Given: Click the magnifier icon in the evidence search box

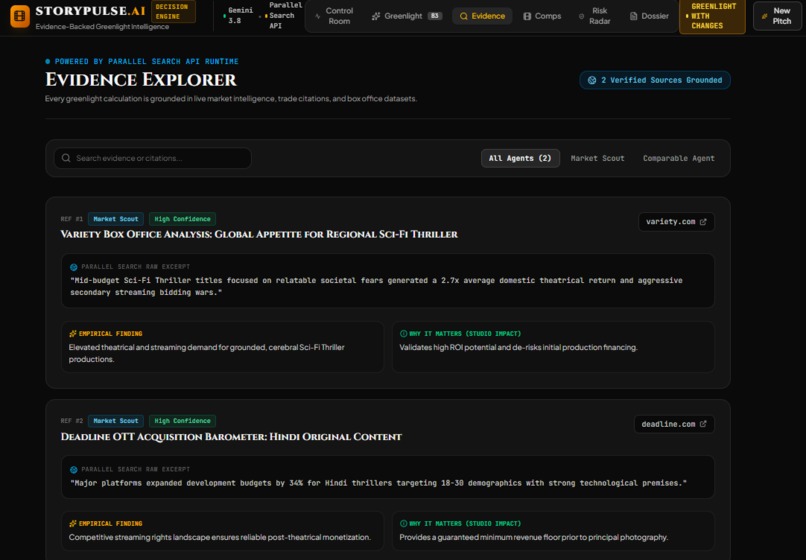Looking at the screenshot, I should tap(66, 158).
